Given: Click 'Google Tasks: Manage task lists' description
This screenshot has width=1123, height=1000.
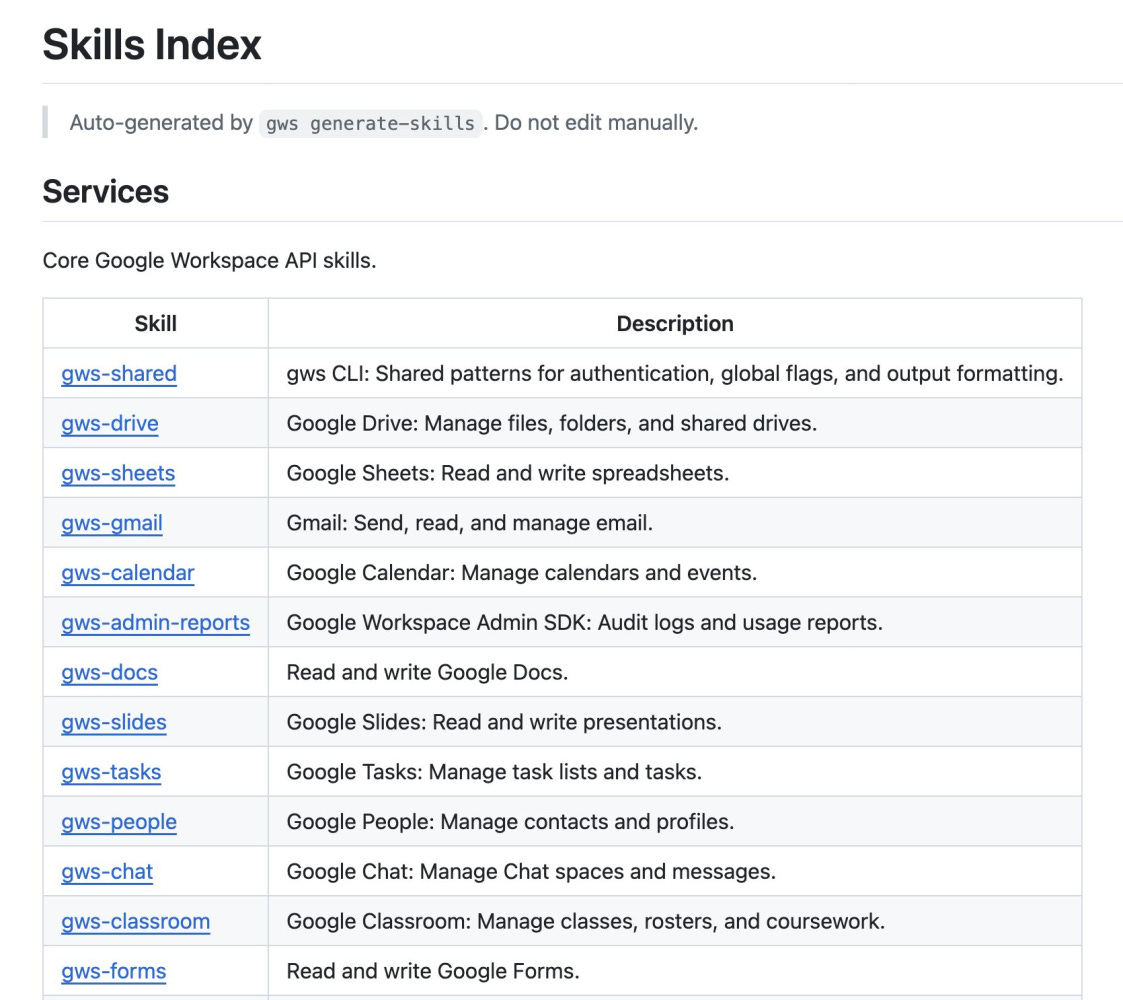Looking at the screenshot, I should pos(494,771).
